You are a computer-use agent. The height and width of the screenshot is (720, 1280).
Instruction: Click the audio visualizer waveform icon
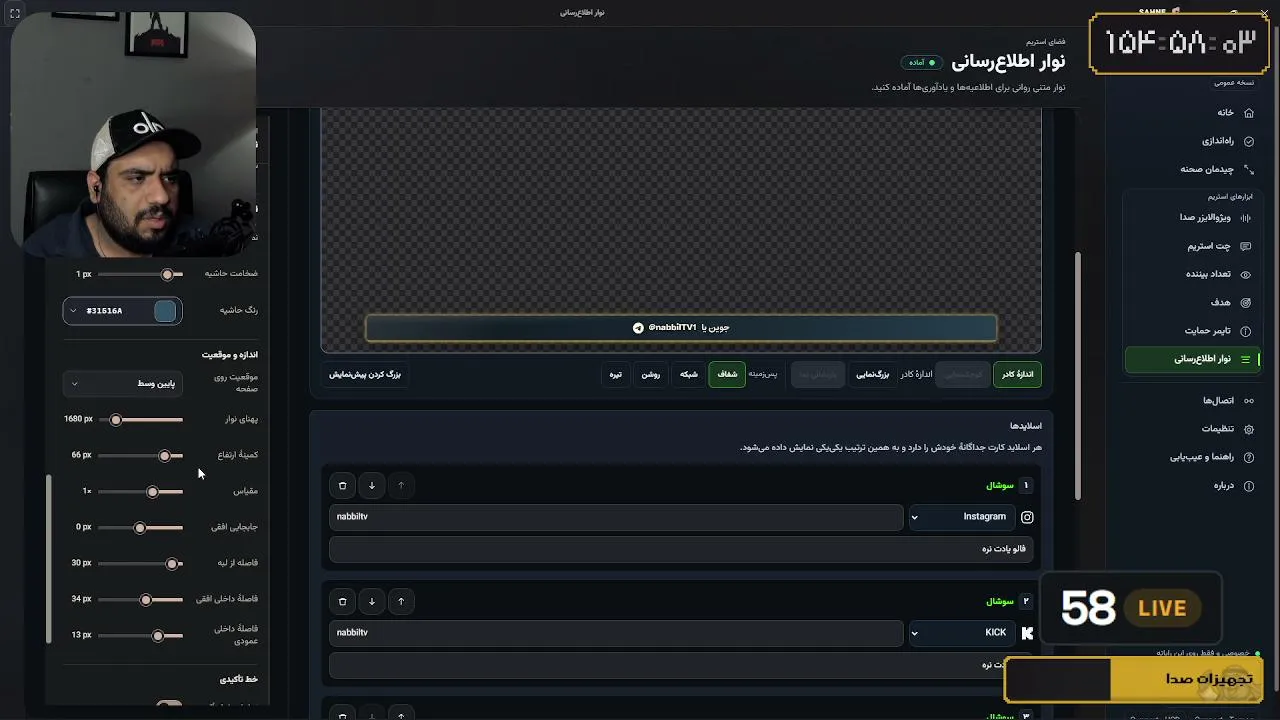point(1245,218)
